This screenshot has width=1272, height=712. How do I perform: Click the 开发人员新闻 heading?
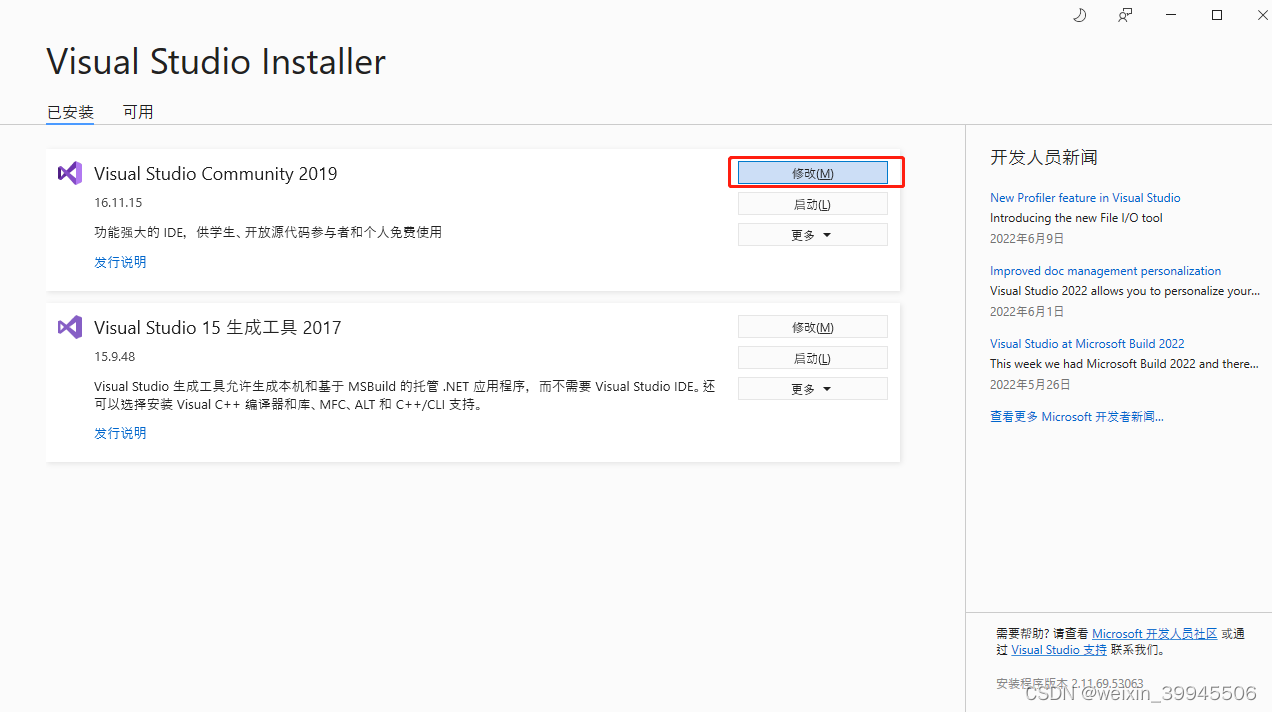(x=1044, y=157)
